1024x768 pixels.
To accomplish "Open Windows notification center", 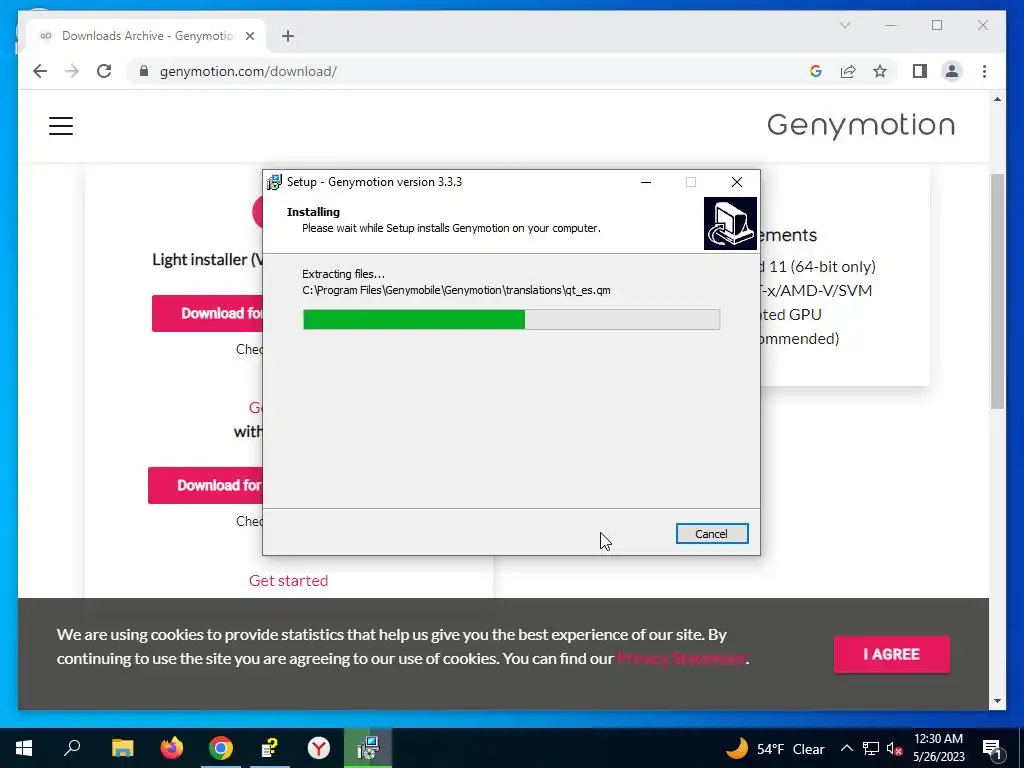I will coord(992,748).
